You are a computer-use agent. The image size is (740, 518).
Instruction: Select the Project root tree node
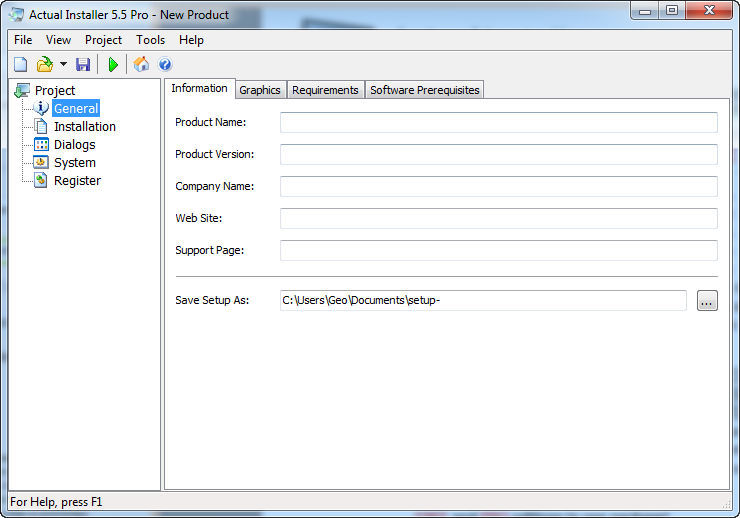[55, 91]
